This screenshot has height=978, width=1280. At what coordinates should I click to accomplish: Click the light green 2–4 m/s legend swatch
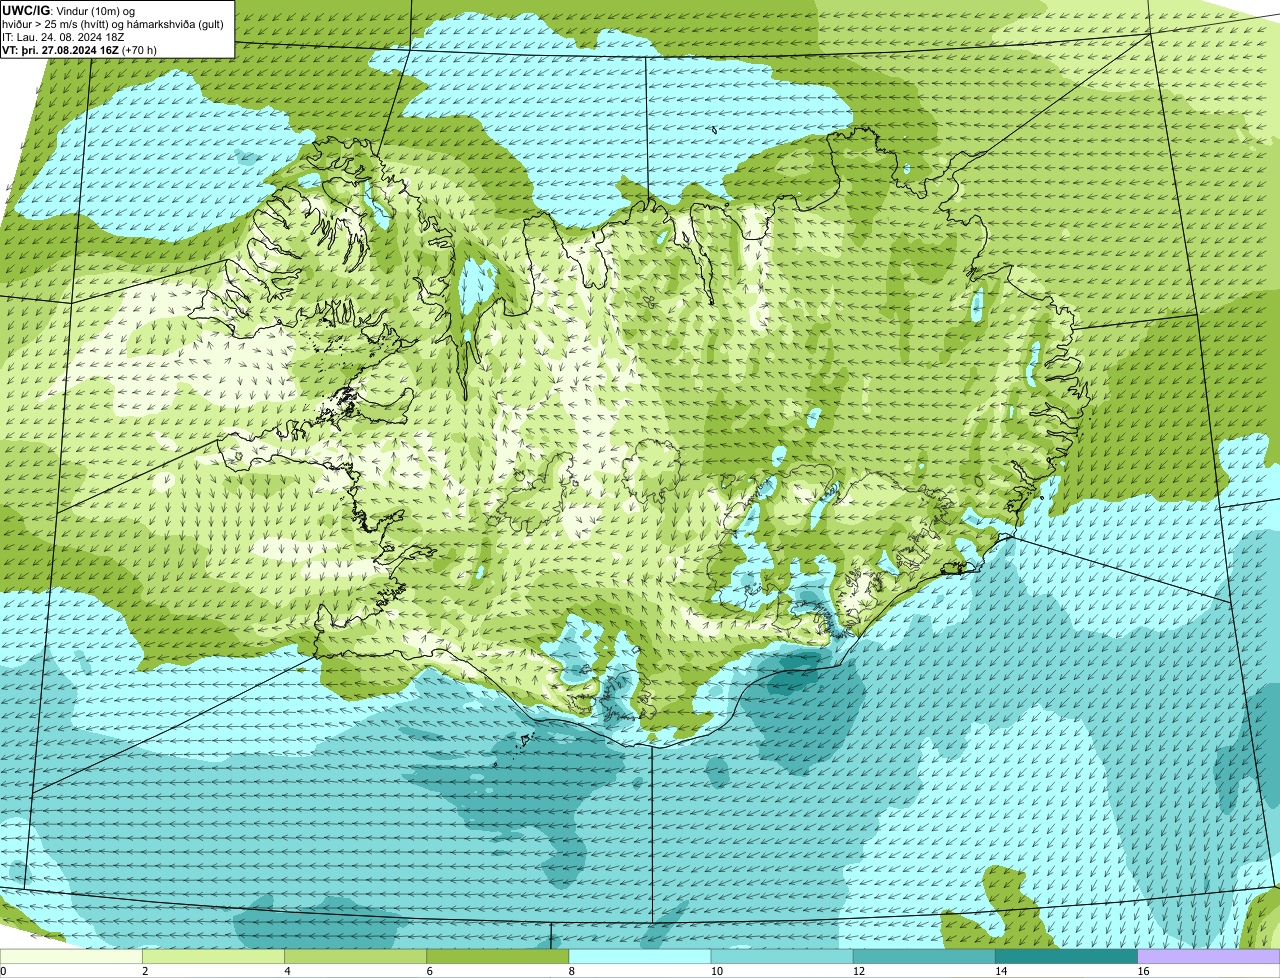[213, 956]
